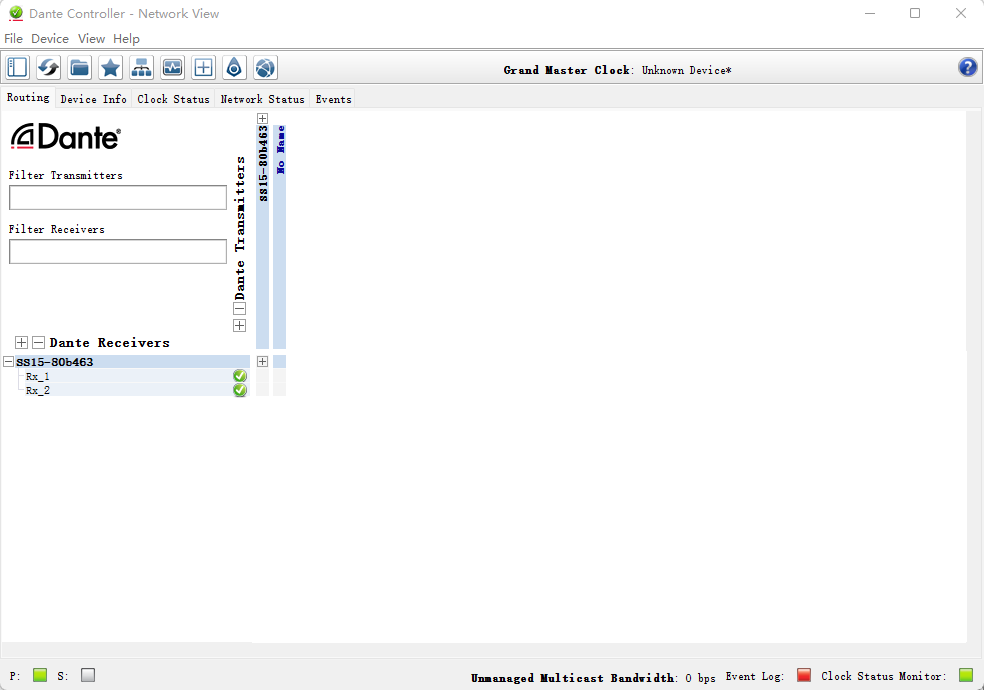Open the Device menu
This screenshot has width=984, height=690.
click(50, 39)
